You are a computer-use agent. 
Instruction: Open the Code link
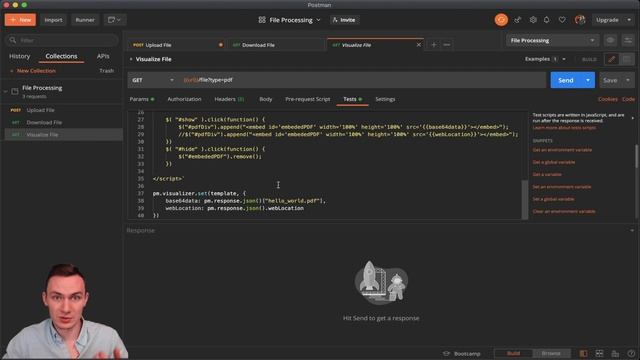(x=628, y=99)
